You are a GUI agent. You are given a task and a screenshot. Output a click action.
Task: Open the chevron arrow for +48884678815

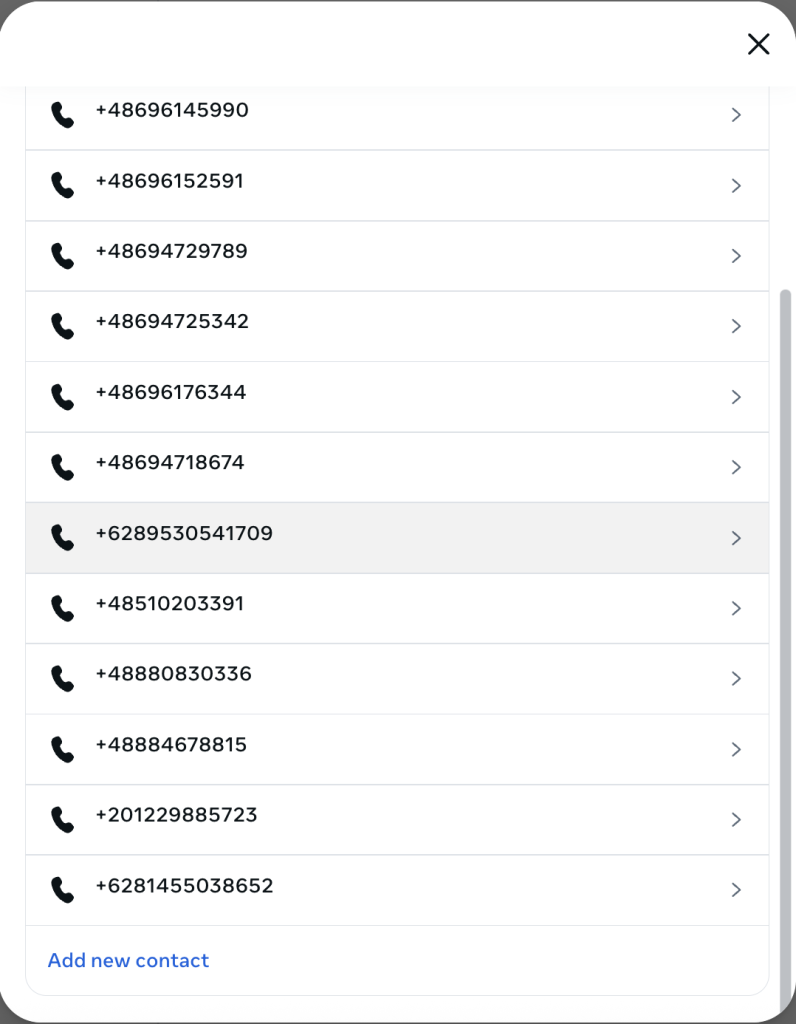point(736,749)
